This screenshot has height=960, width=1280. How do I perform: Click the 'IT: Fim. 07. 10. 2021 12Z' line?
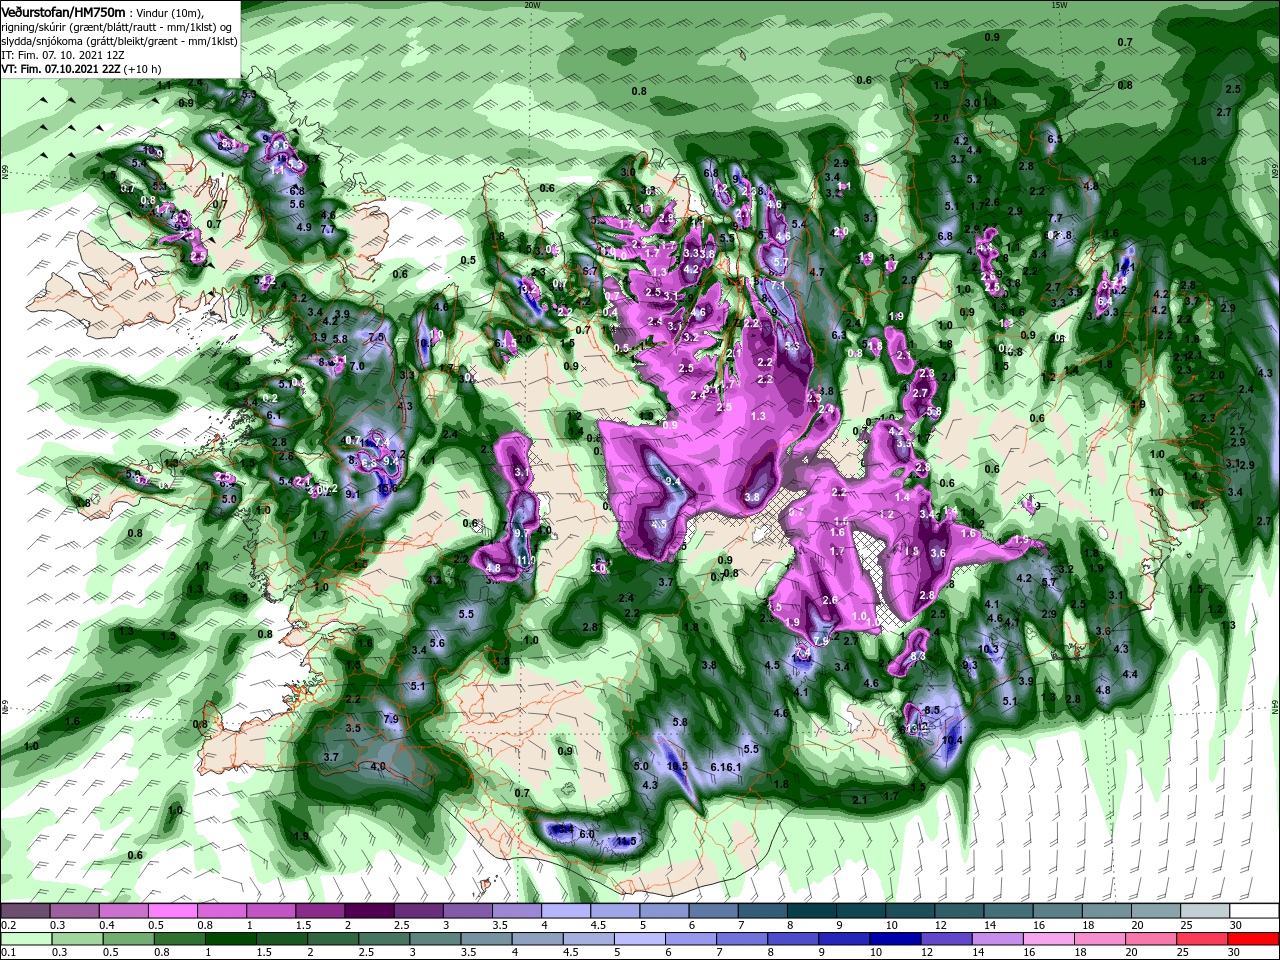click(x=63, y=56)
